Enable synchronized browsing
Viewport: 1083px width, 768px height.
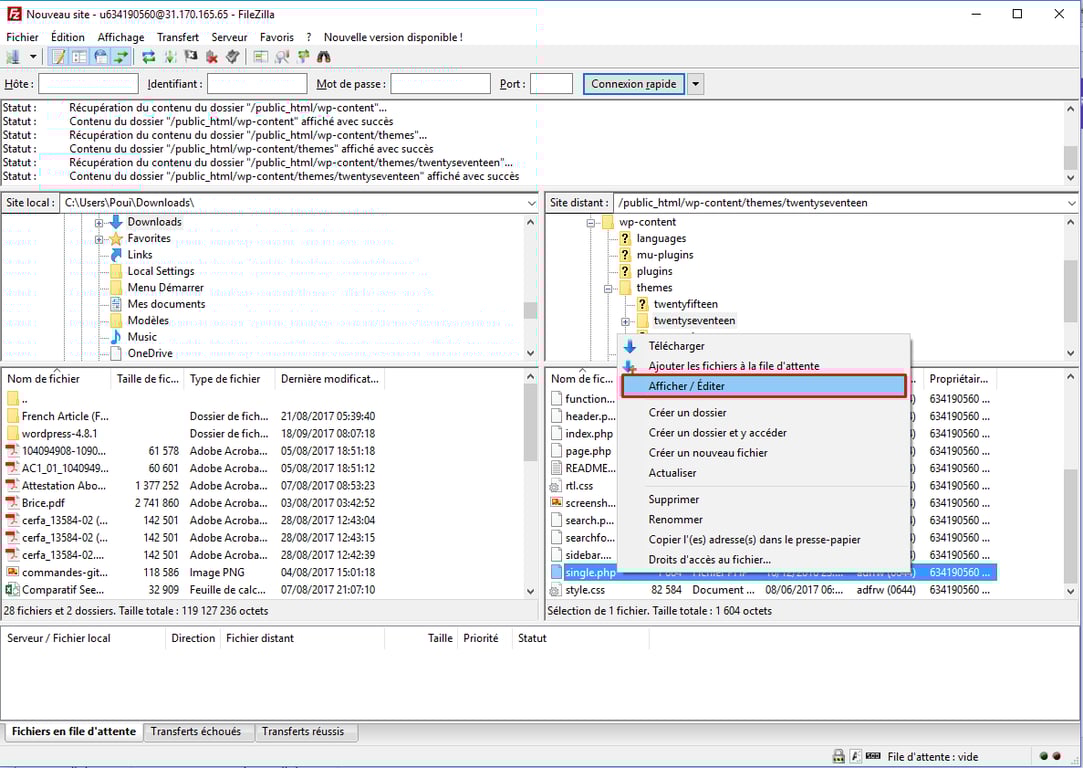pyautogui.click(x=303, y=57)
